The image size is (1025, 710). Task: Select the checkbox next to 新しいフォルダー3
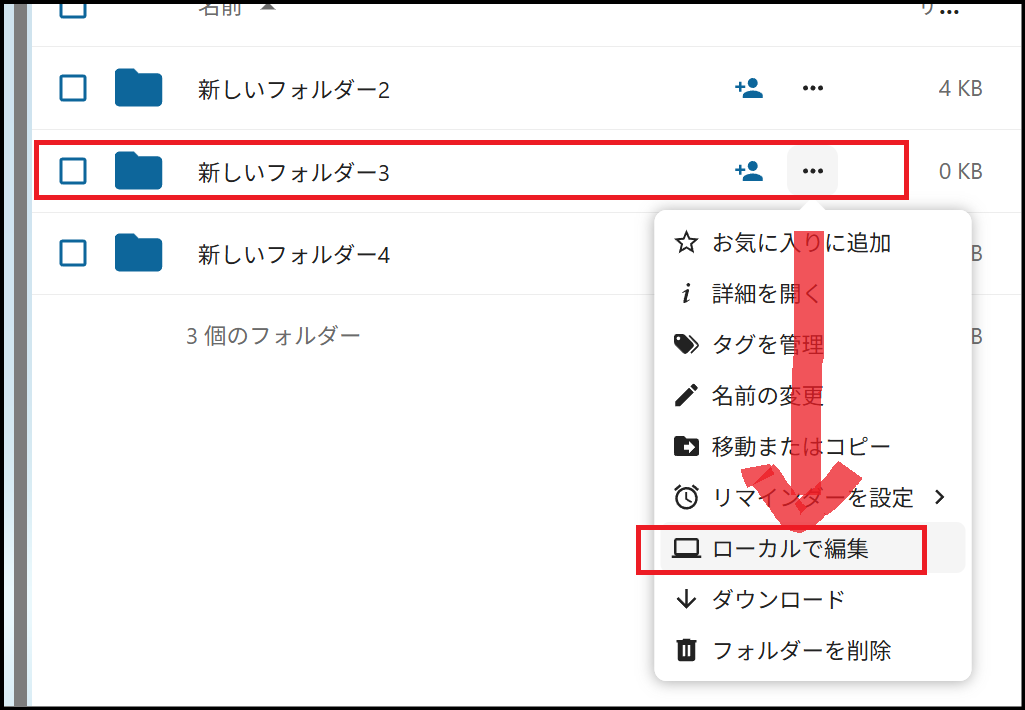point(73,171)
